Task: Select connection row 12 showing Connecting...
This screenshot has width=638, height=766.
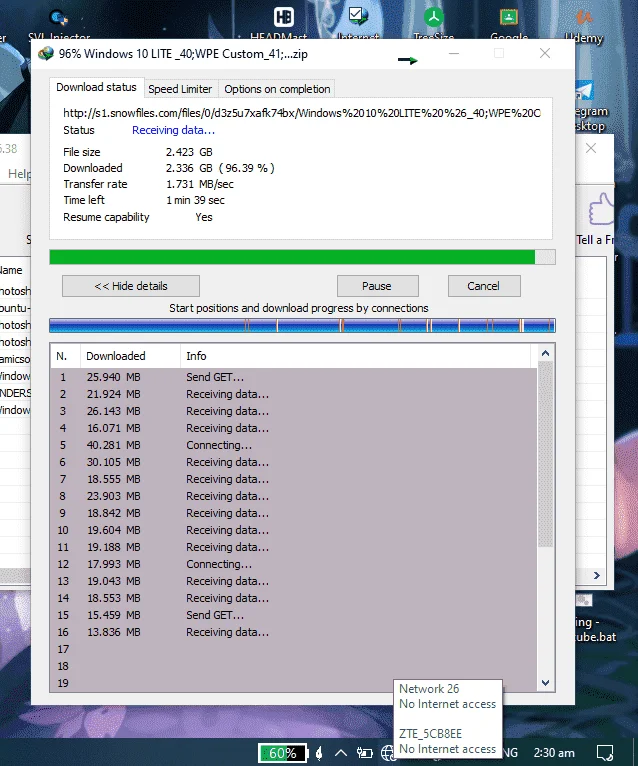Action: pos(293,564)
